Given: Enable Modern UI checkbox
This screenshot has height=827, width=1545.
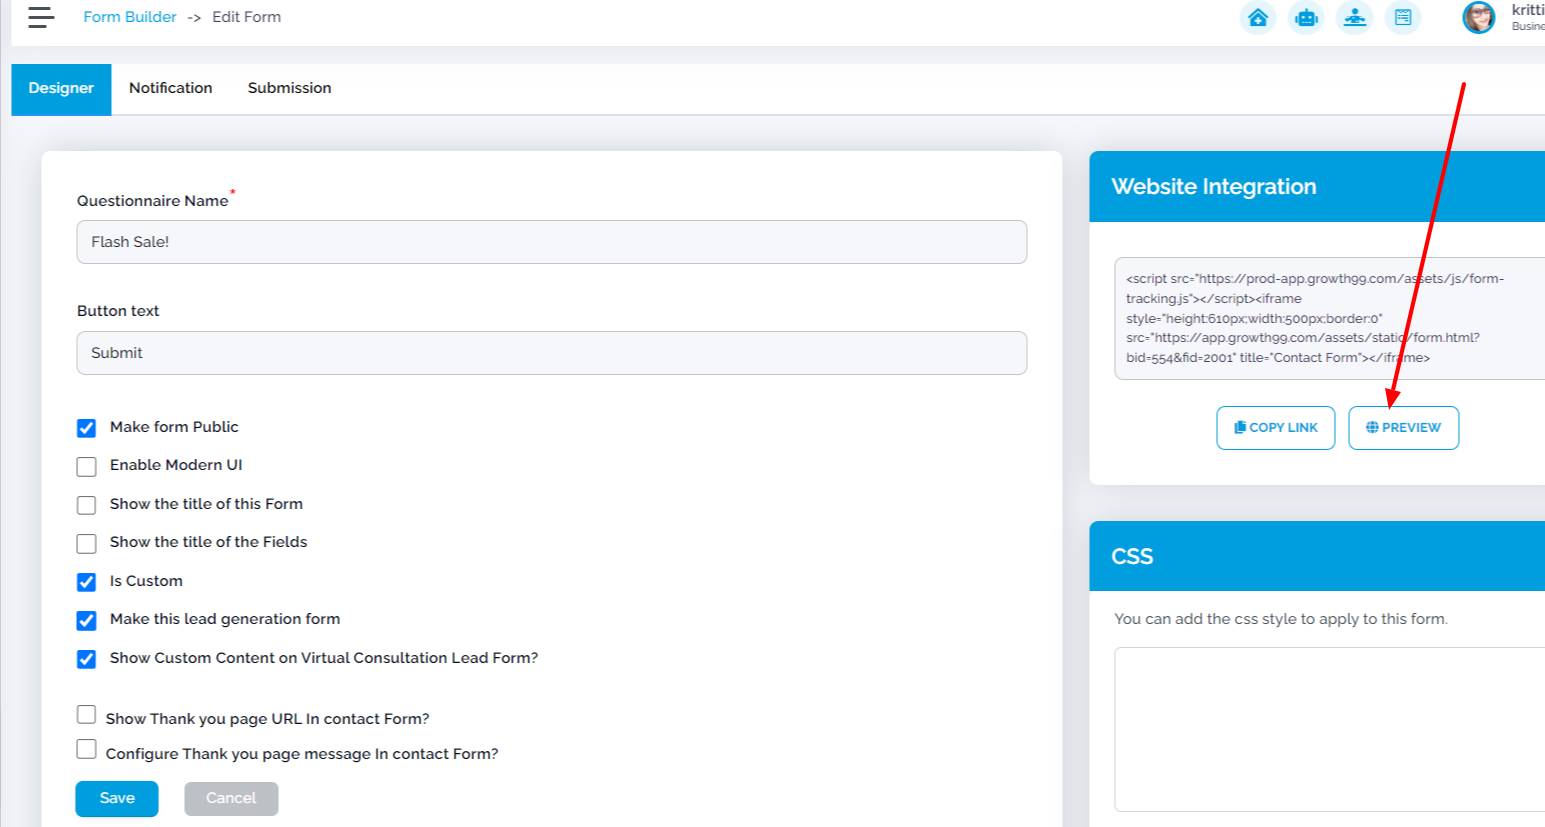Looking at the screenshot, I should 87,467.
